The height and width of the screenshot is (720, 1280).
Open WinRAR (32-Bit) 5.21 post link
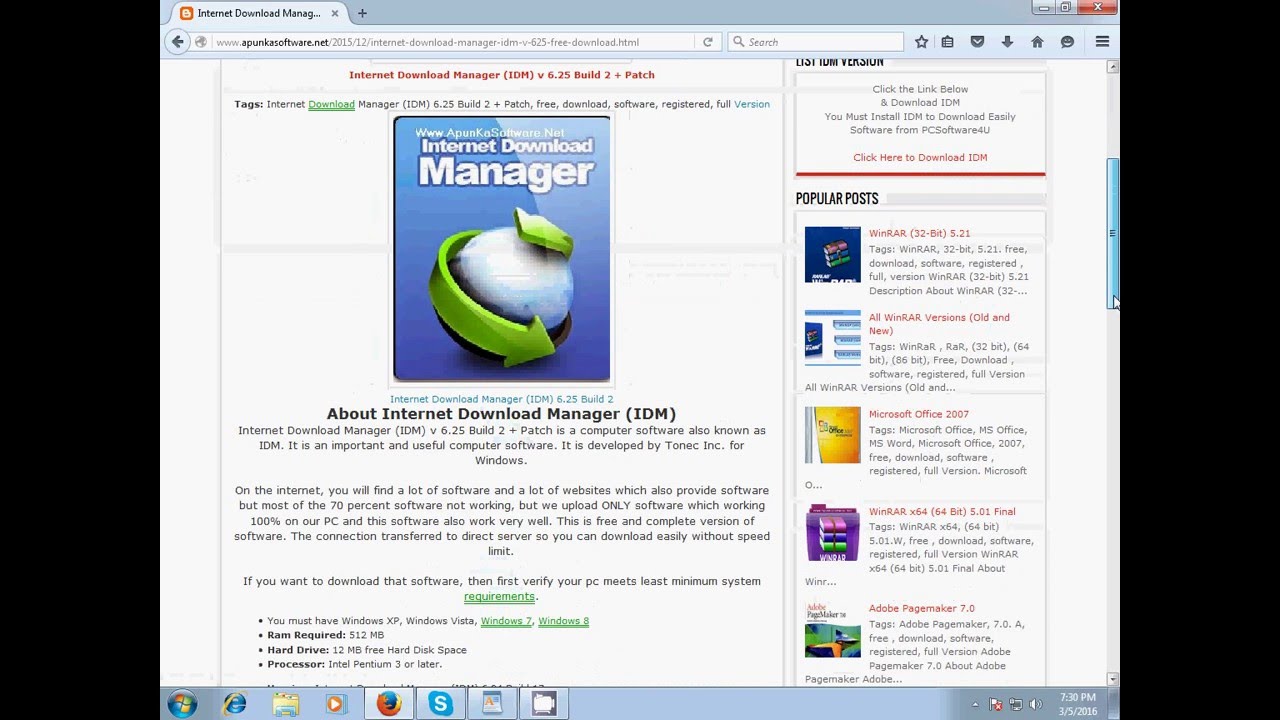coord(919,233)
